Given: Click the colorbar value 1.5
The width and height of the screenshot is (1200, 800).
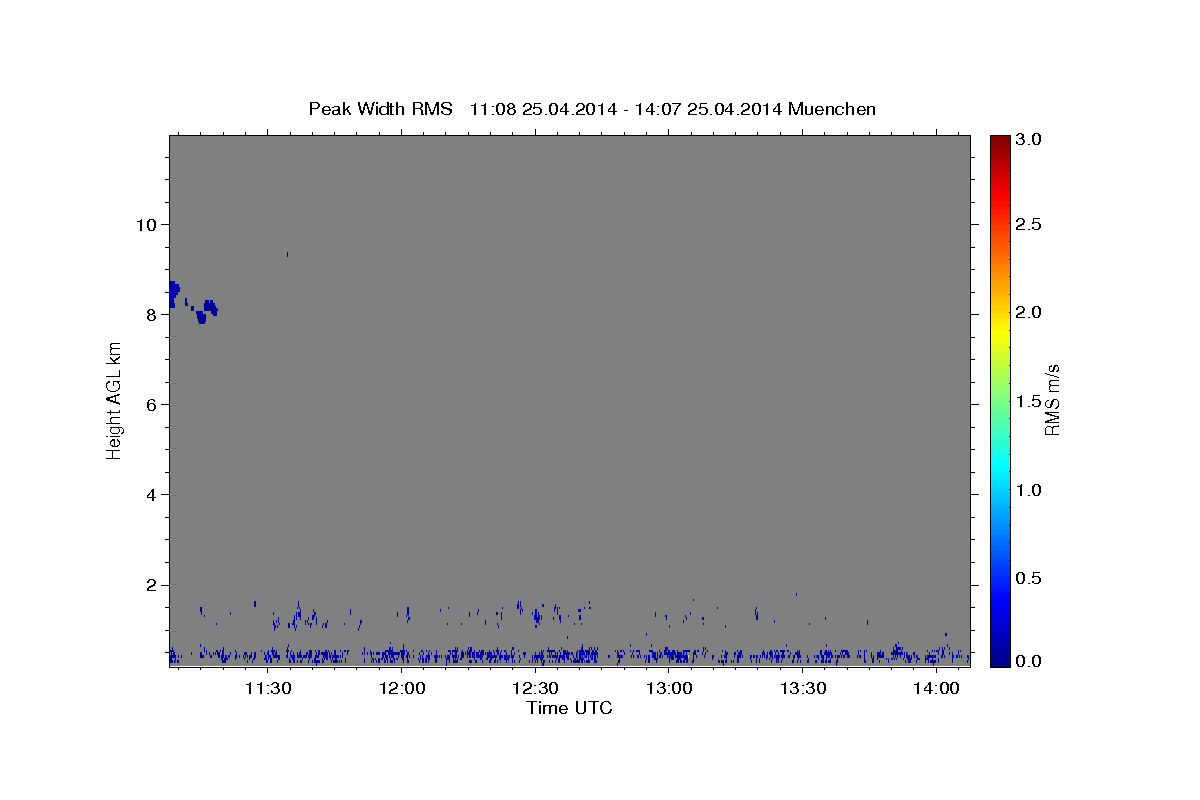Looking at the screenshot, I should pyautogui.click(x=1030, y=401).
